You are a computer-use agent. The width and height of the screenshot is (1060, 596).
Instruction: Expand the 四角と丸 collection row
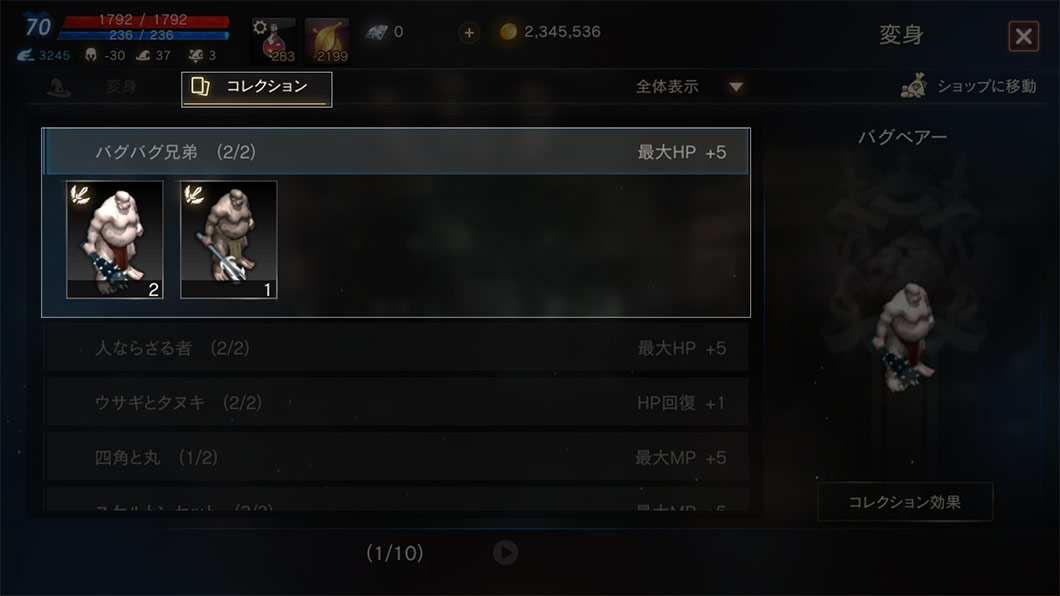tap(396, 457)
